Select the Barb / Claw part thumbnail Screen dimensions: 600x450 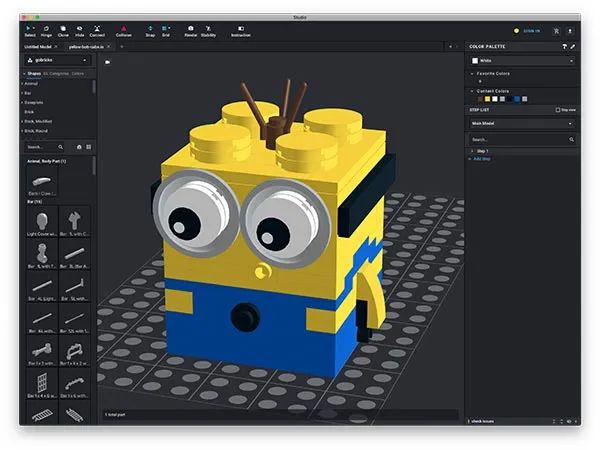point(42,183)
